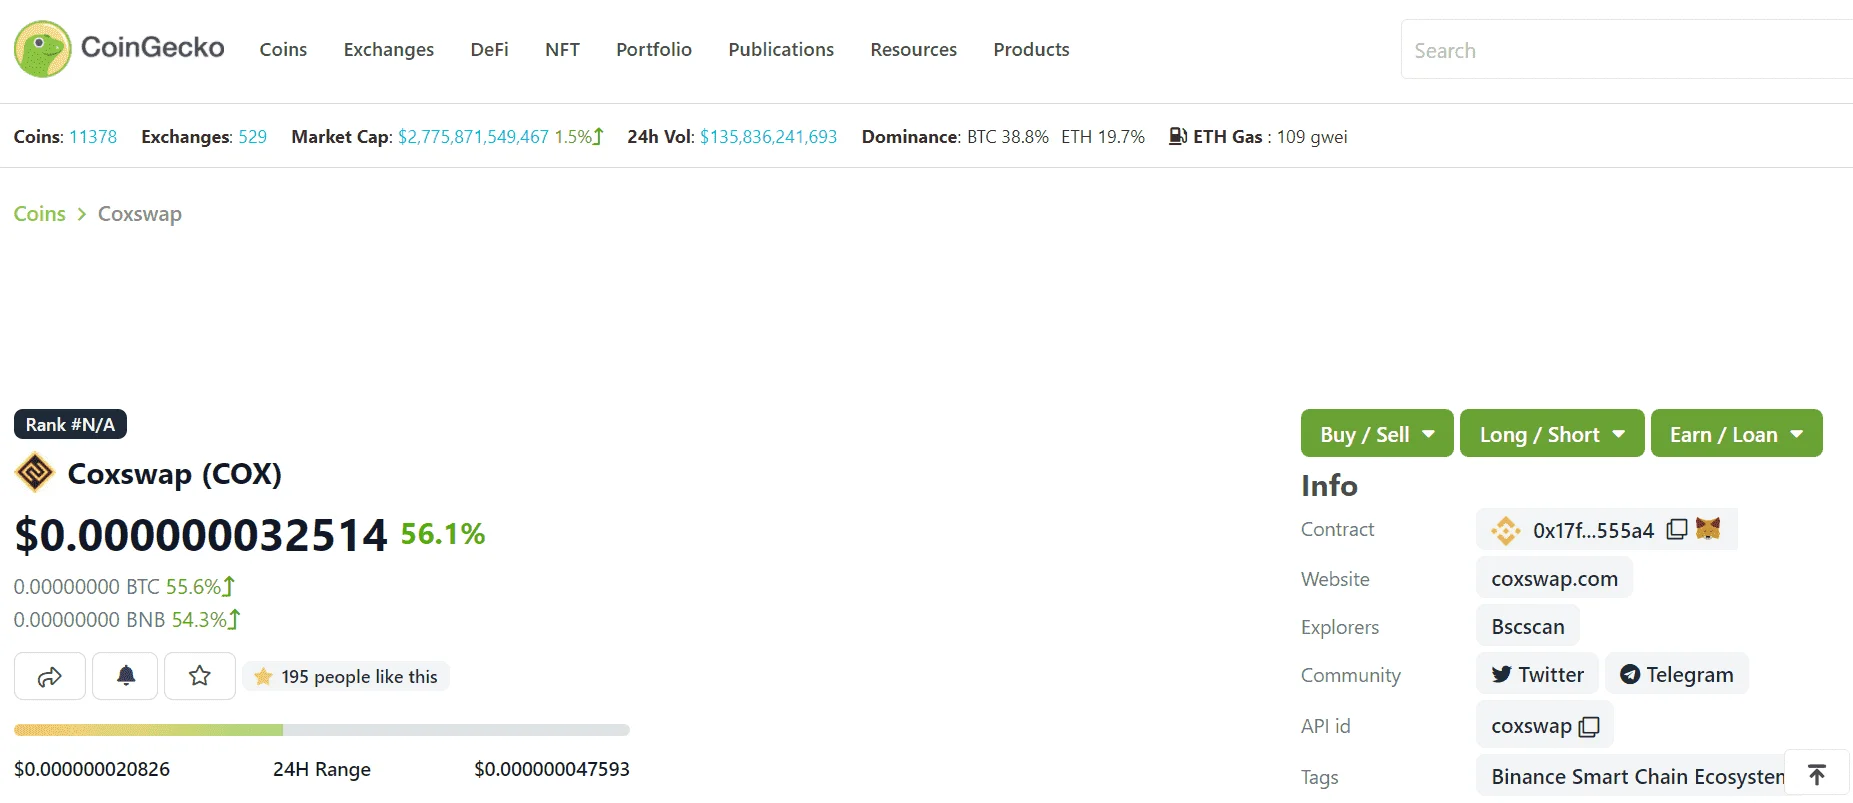Click the yellow star beside 195 likes
Viewport: 1853px width, 803px height.
point(263,677)
